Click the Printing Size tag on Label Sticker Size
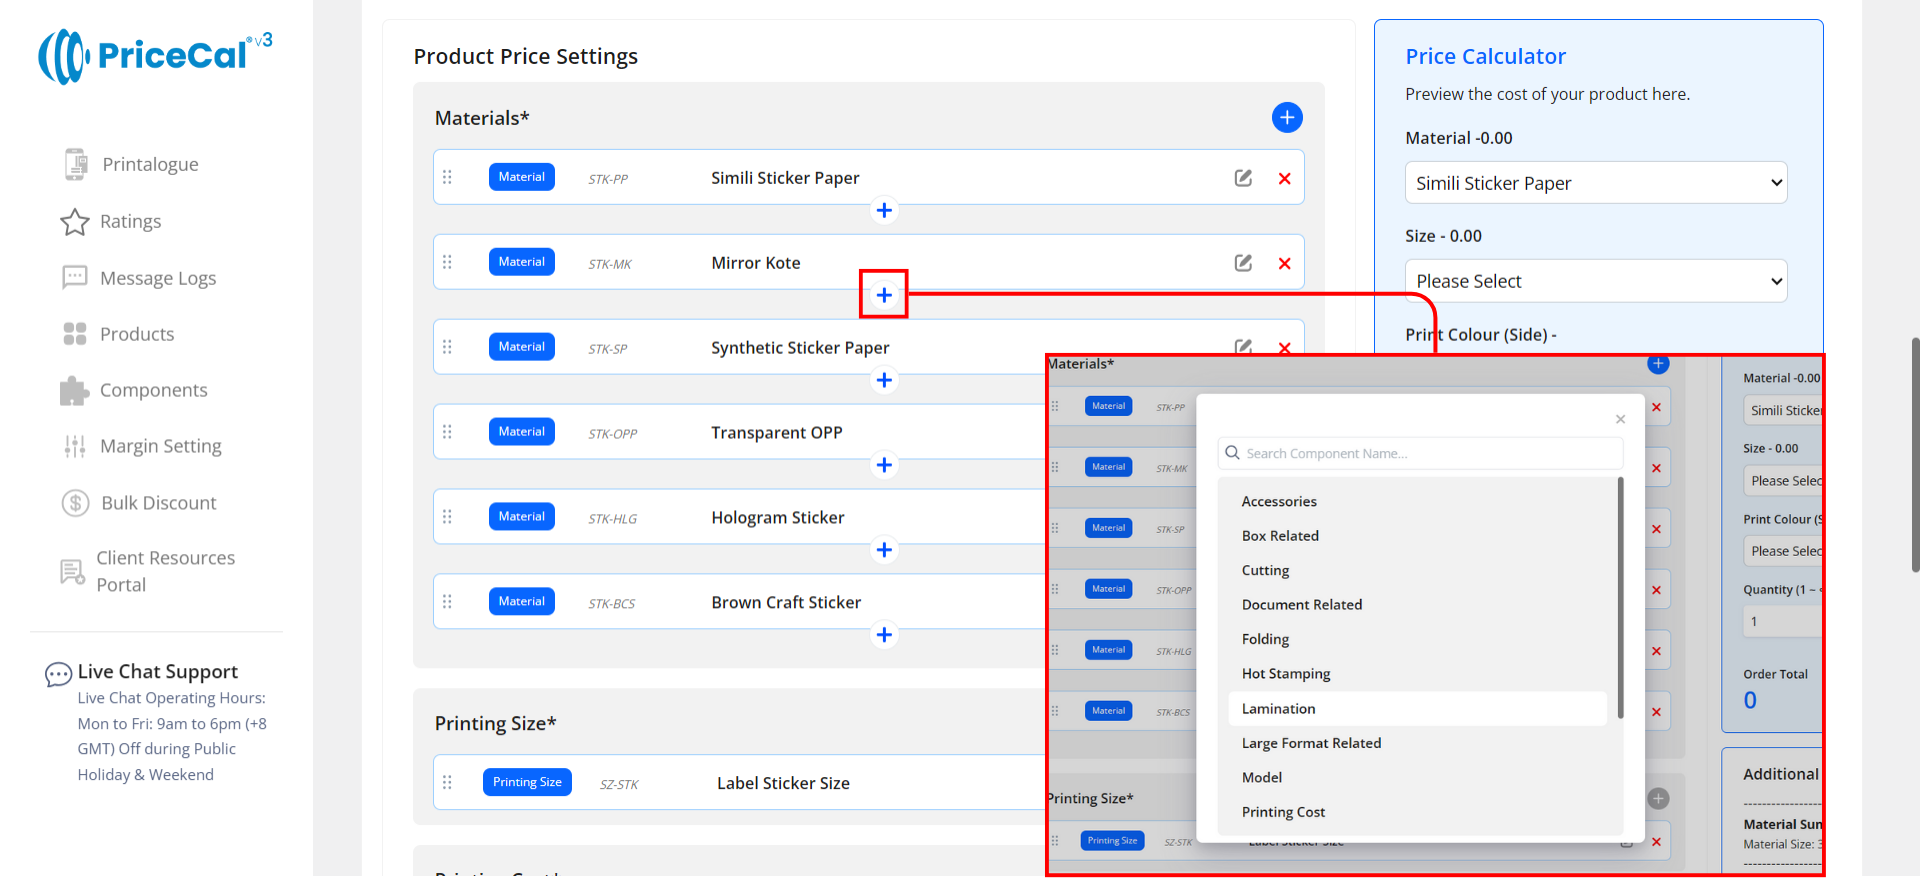Viewport: 1920px width, 878px height. pos(527,782)
